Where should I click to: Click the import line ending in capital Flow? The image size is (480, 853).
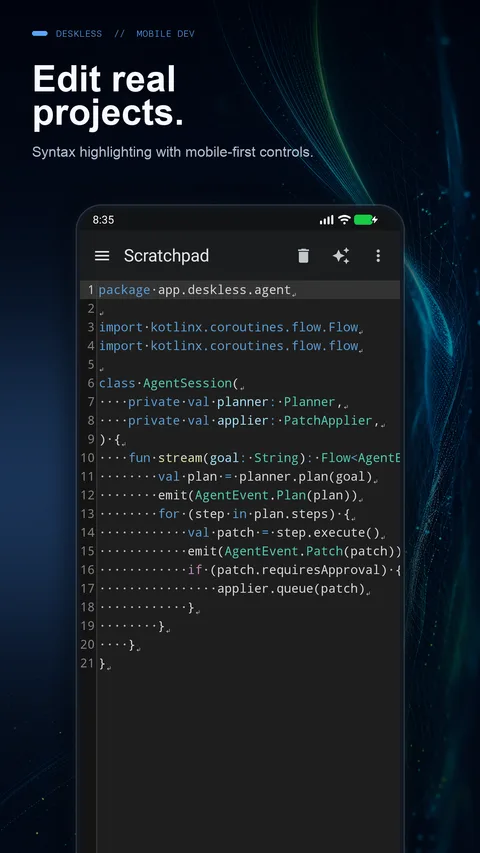point(231,327)
